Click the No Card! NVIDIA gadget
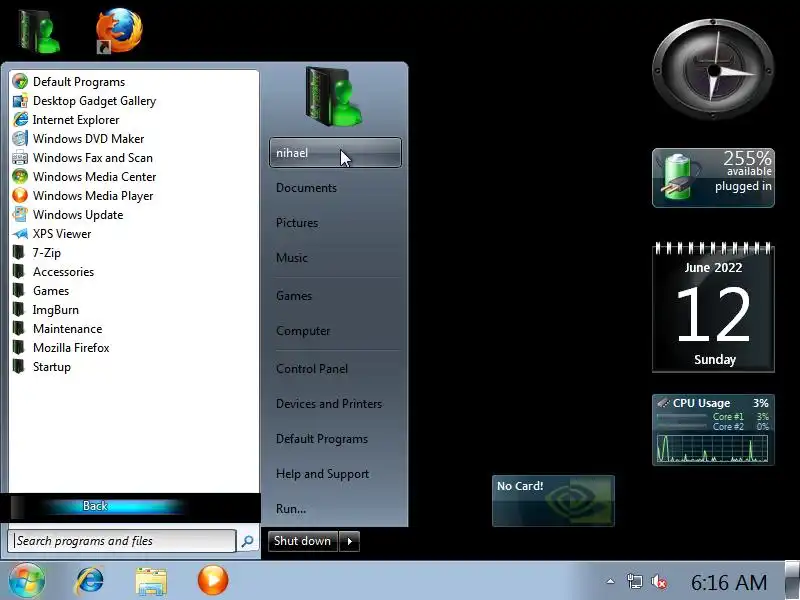The width and height of the screenshot is (800, 600). click(553, 501)
